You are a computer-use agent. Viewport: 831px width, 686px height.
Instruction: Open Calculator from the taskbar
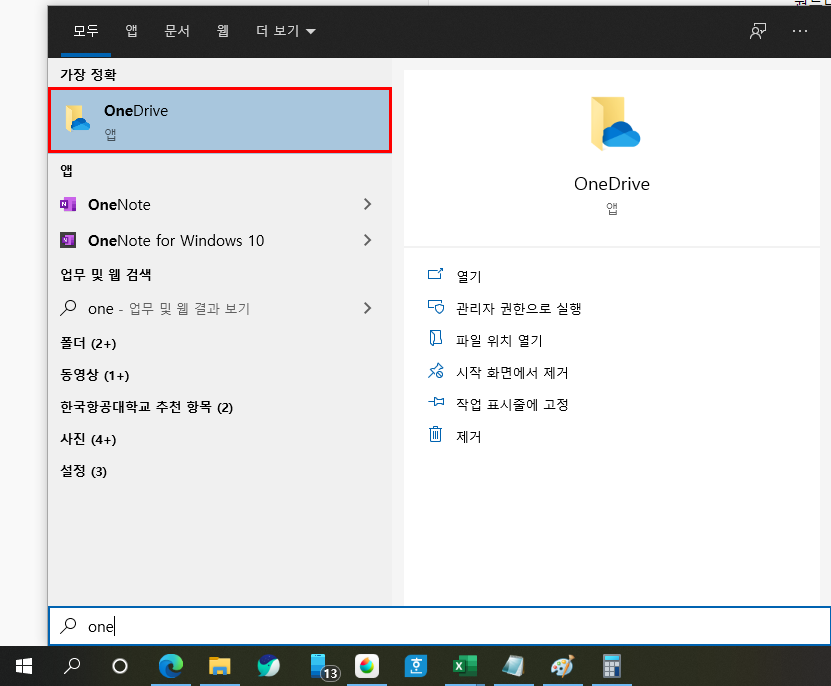point(611,666)
